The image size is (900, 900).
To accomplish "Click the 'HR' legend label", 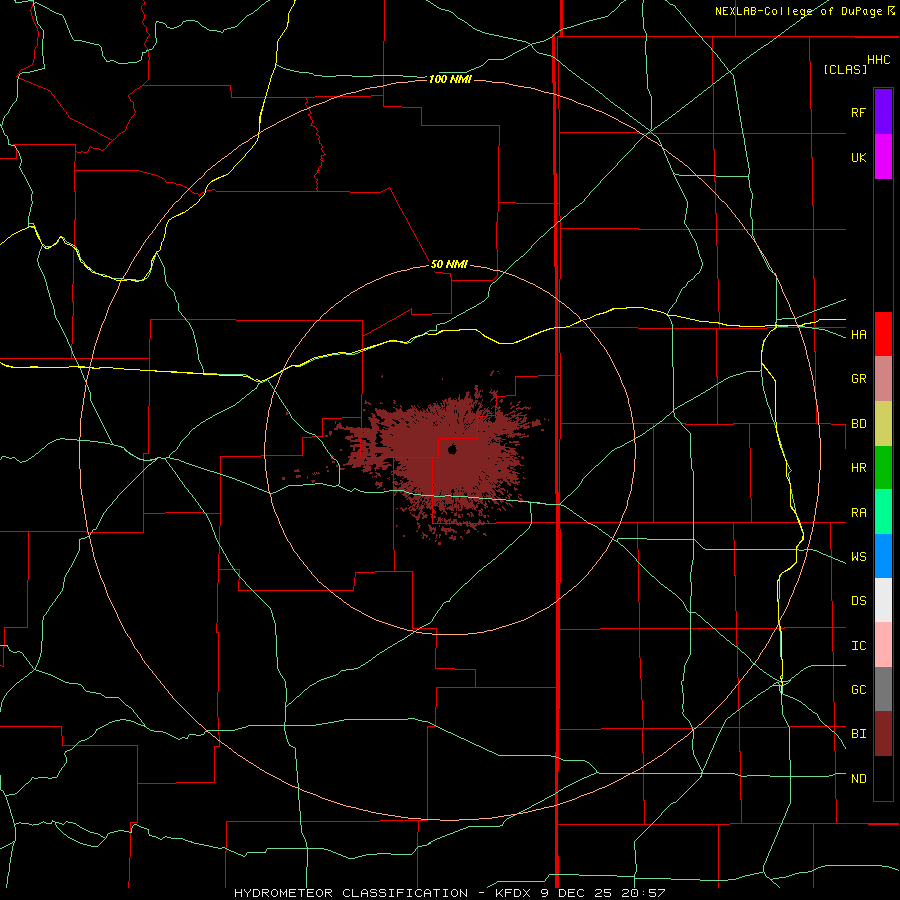I will [x=858, y=468].
